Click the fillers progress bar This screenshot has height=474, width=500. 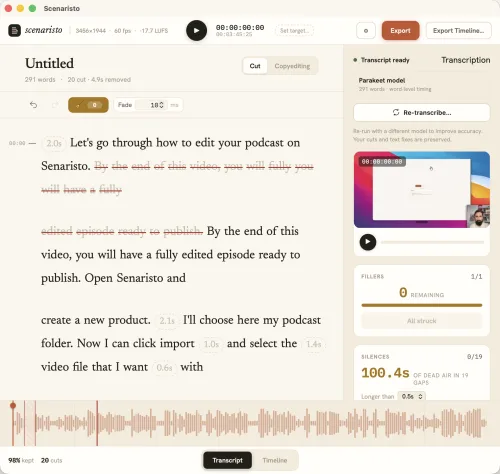tap(422, 305)
